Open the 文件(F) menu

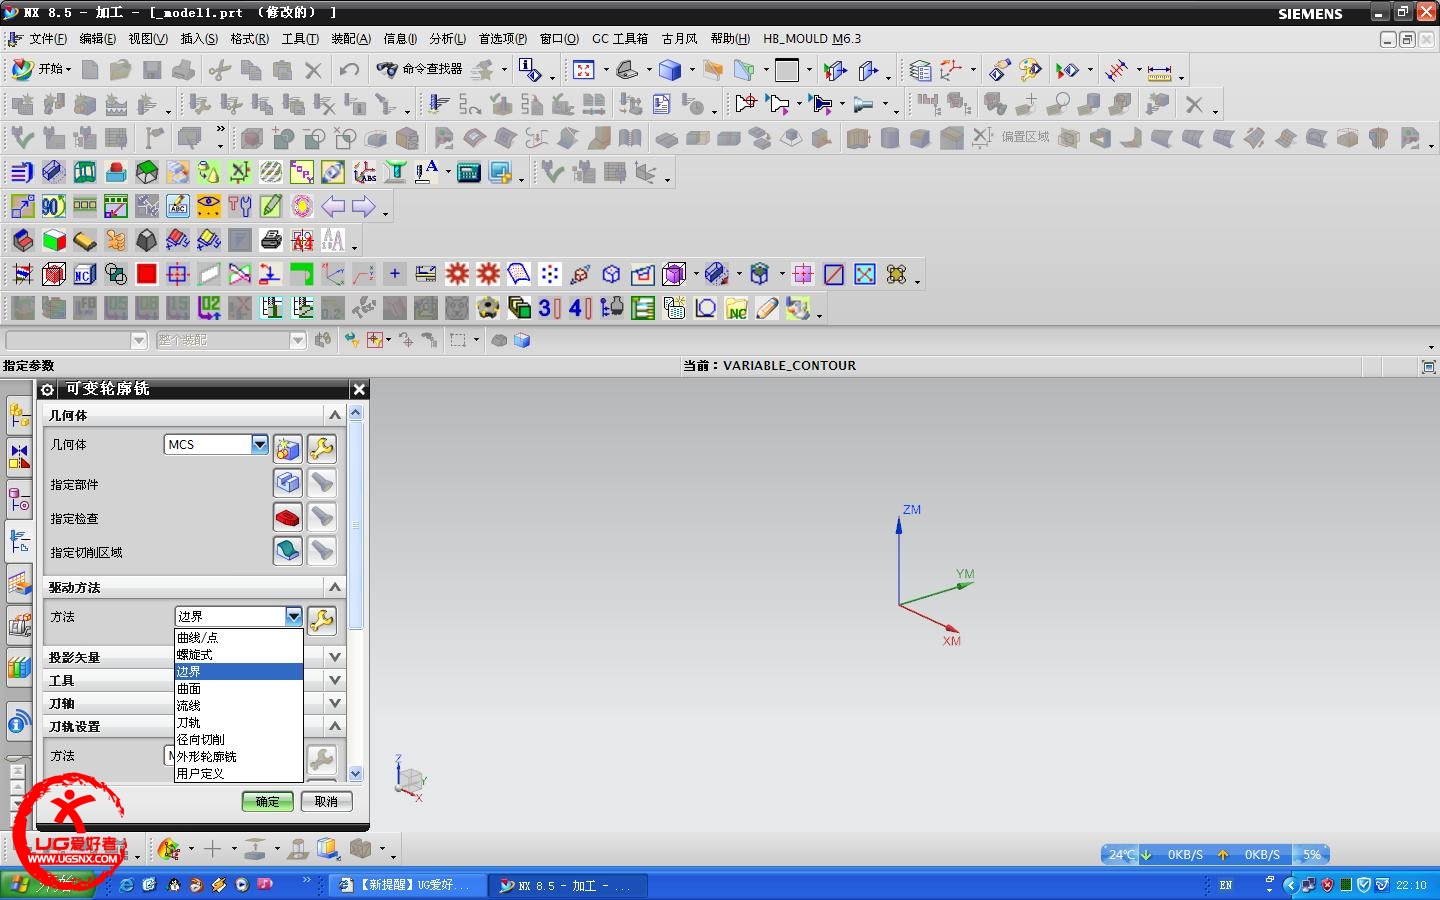(x=48, y=39)
